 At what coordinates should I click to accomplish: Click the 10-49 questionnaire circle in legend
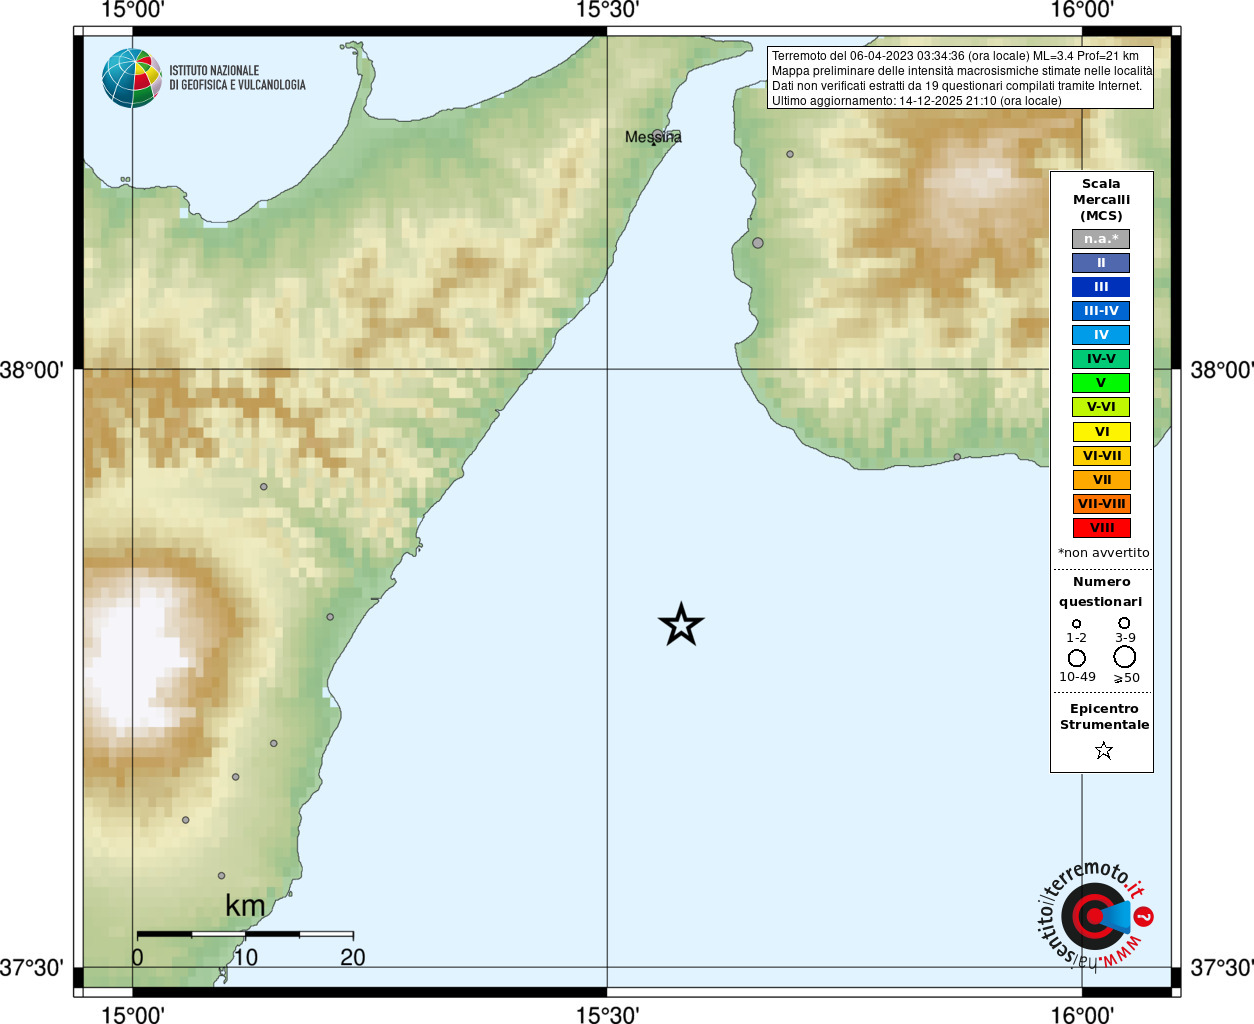(x=1077, y=658)
